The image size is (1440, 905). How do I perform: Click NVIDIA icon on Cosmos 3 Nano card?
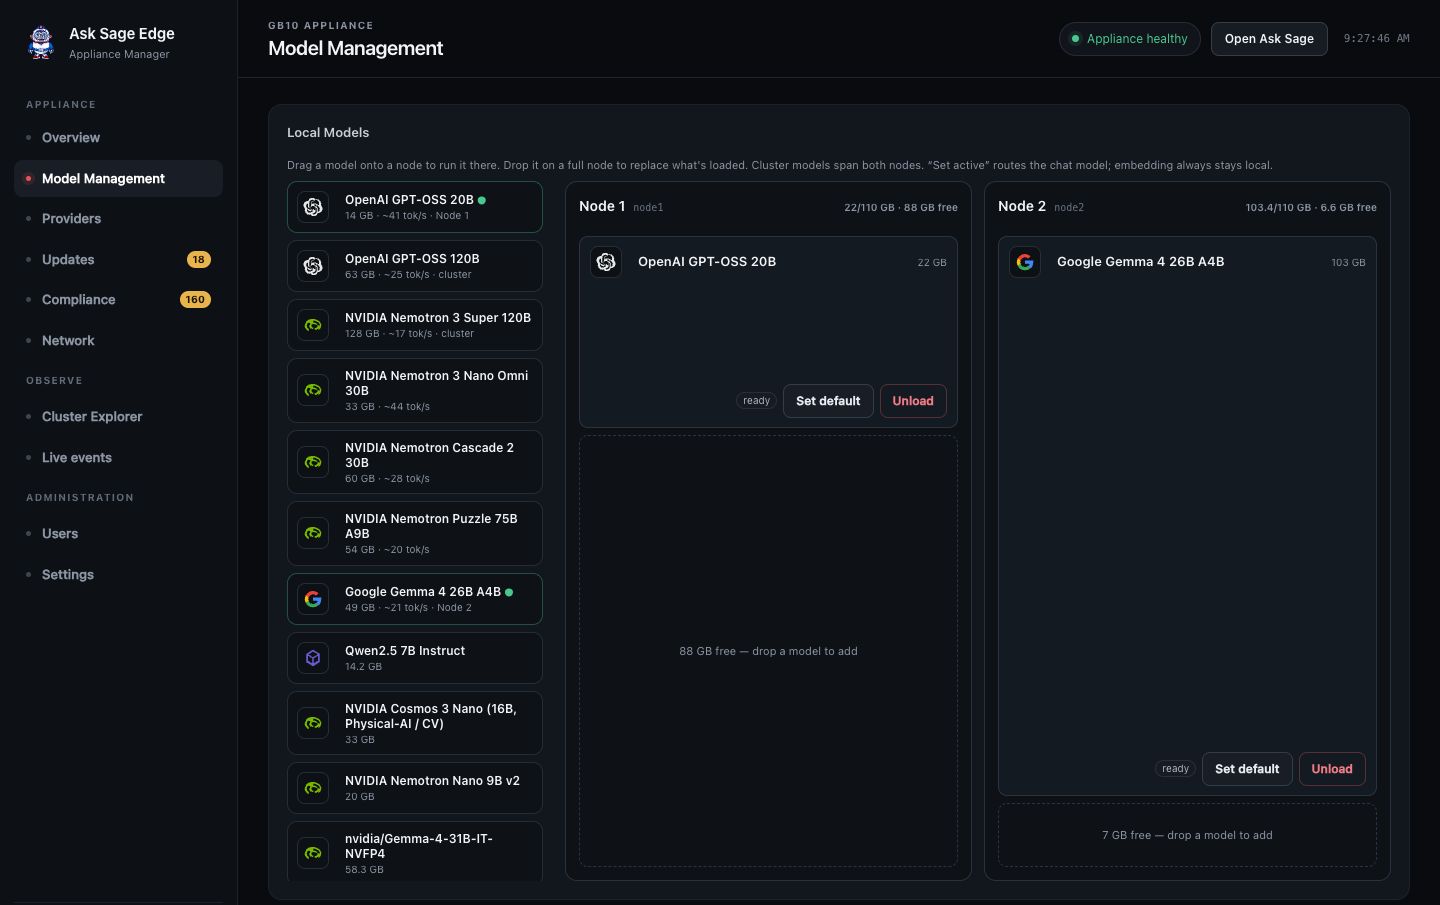pos(313,723)
